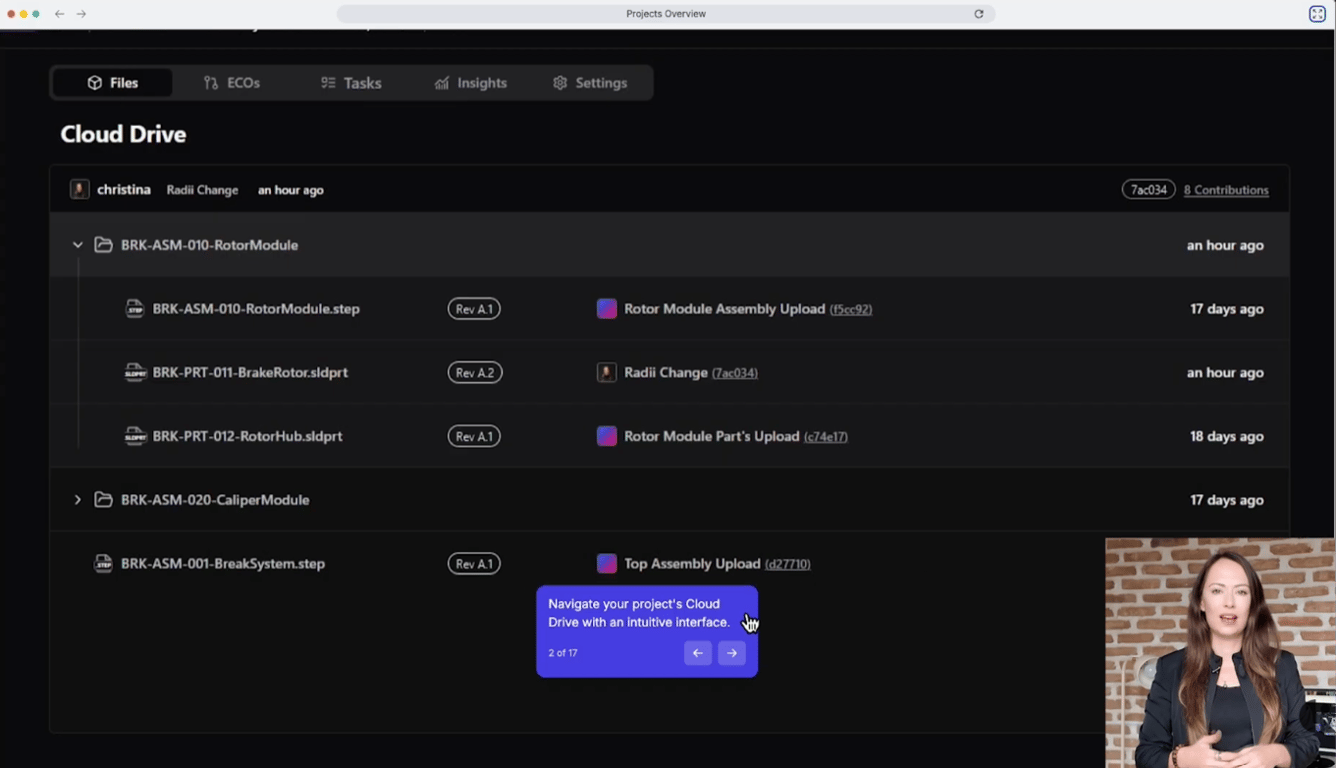Image resolution: width=1336 pixels, height=768 pixels.
Task: Go to next tour step arrow
Action: [732, 653]
